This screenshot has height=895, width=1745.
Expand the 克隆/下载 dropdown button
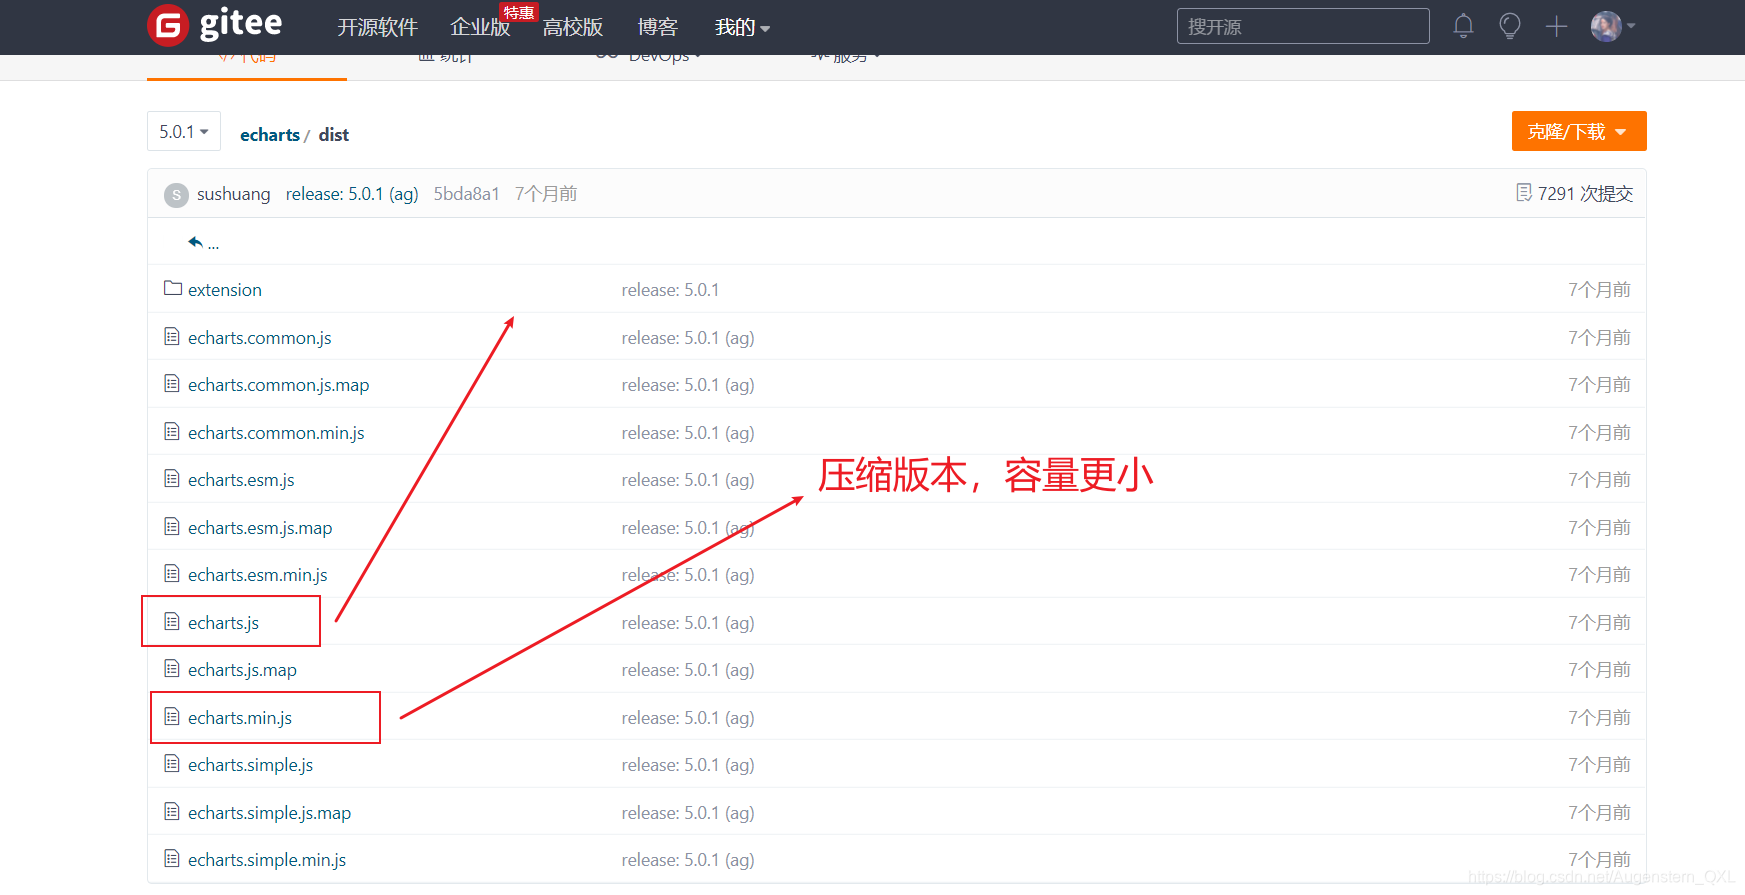(x=1579, y=131)
